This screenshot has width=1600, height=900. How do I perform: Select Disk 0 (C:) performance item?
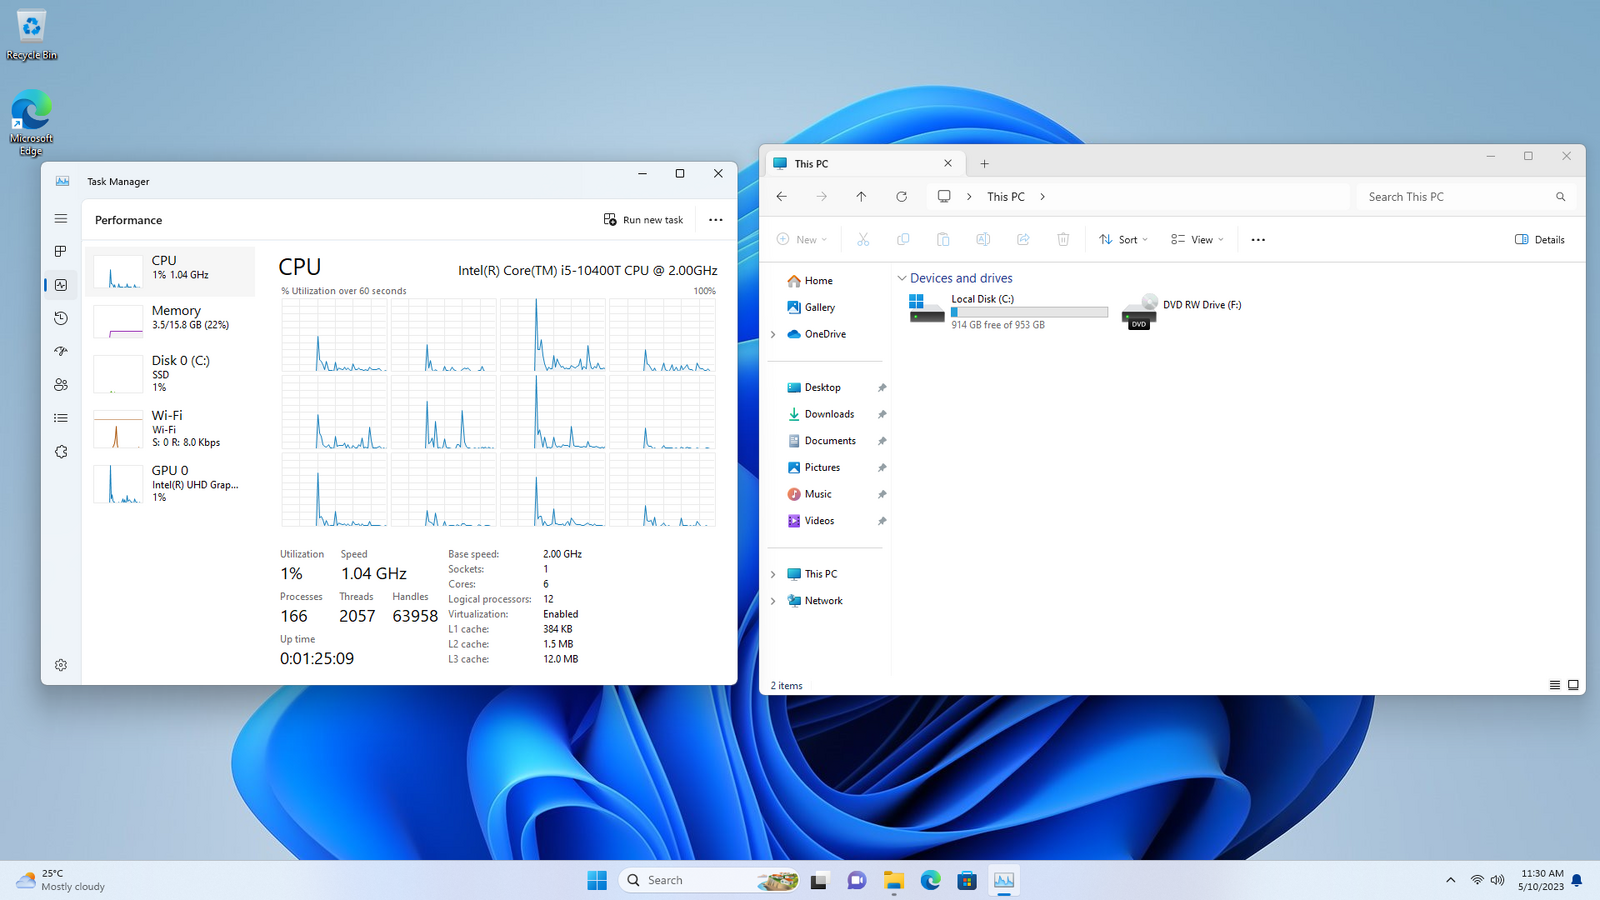[x=171, y=373]
